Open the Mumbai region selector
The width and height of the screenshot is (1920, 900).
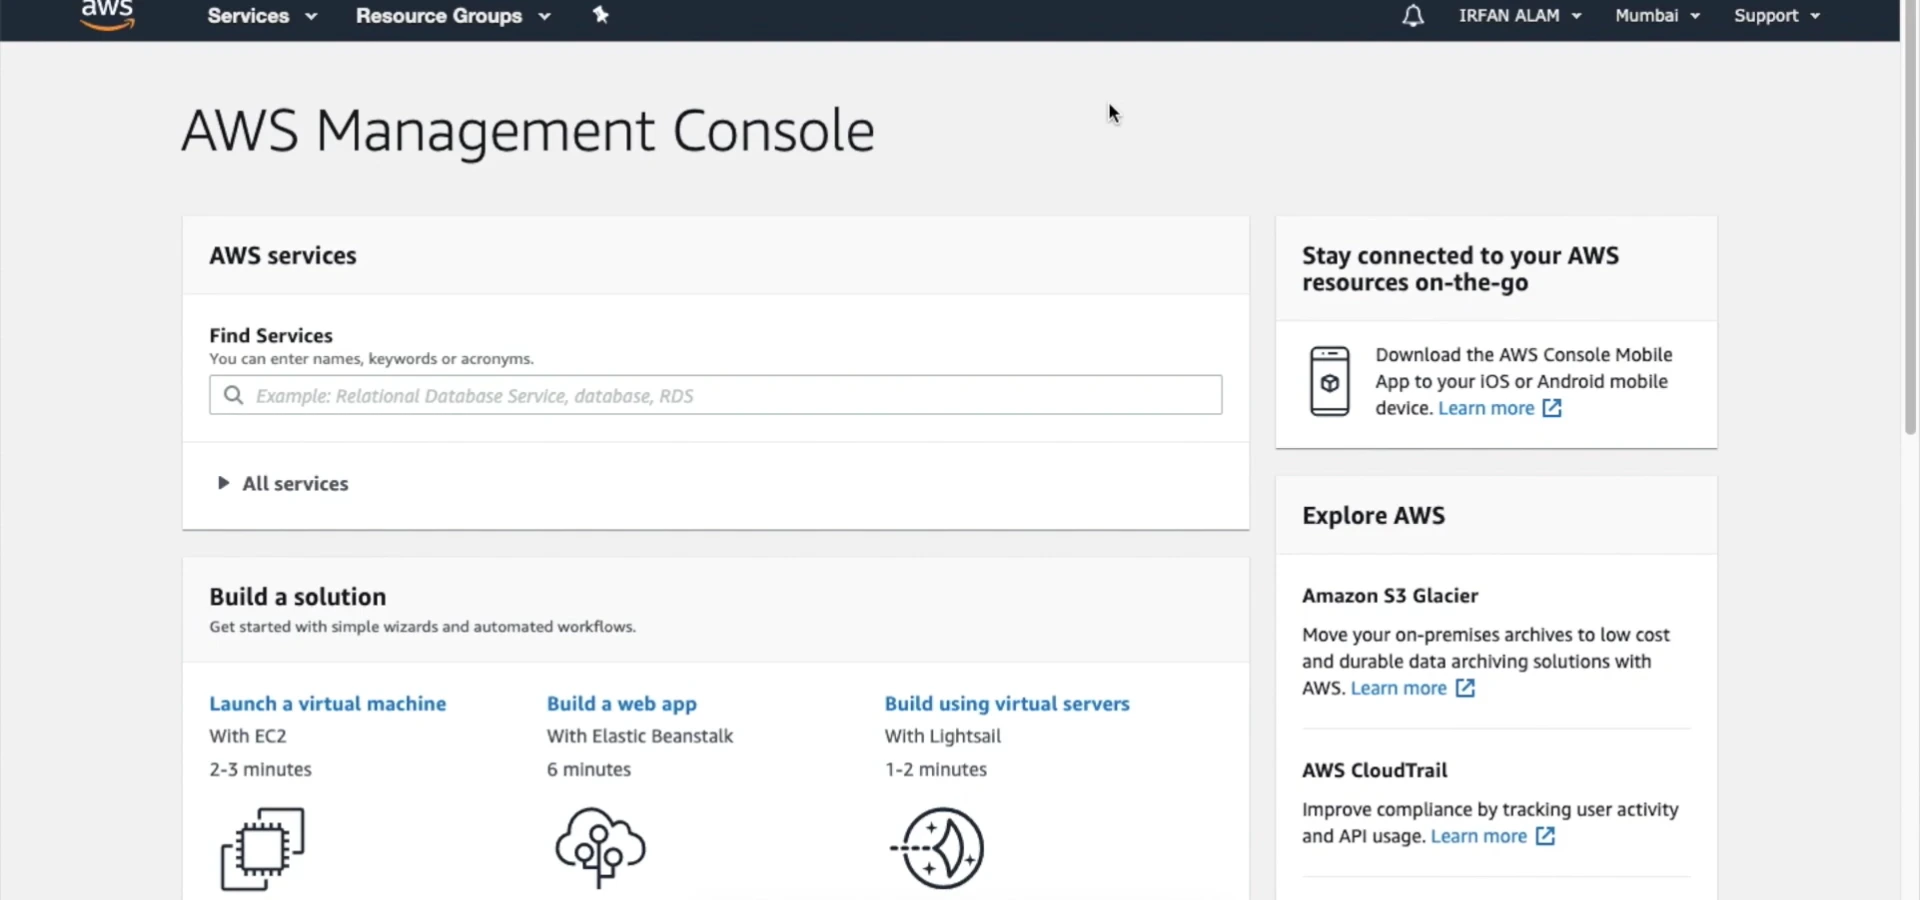1657,16
